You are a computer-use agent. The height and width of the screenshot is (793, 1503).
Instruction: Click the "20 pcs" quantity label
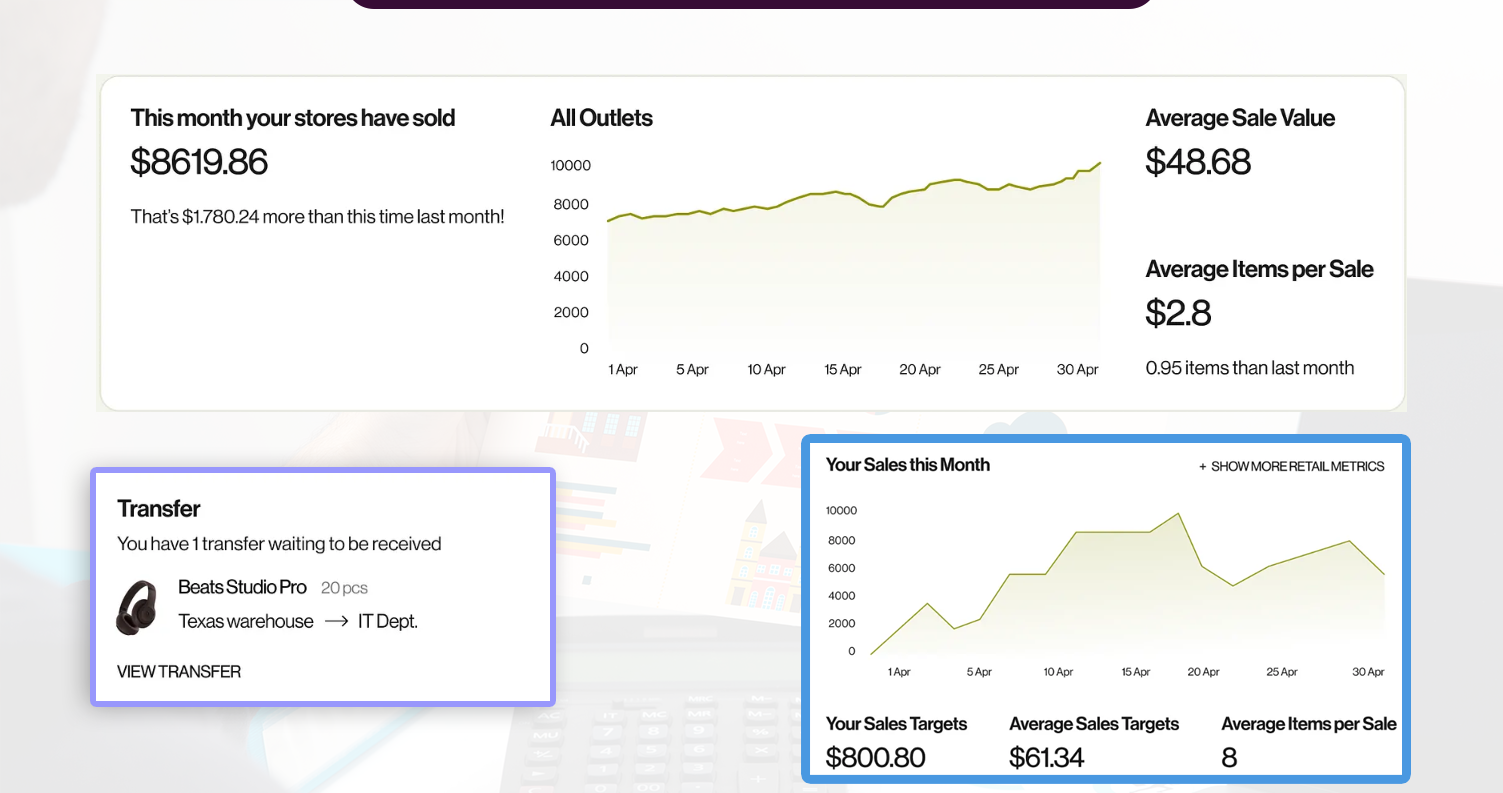pos(344,587)
